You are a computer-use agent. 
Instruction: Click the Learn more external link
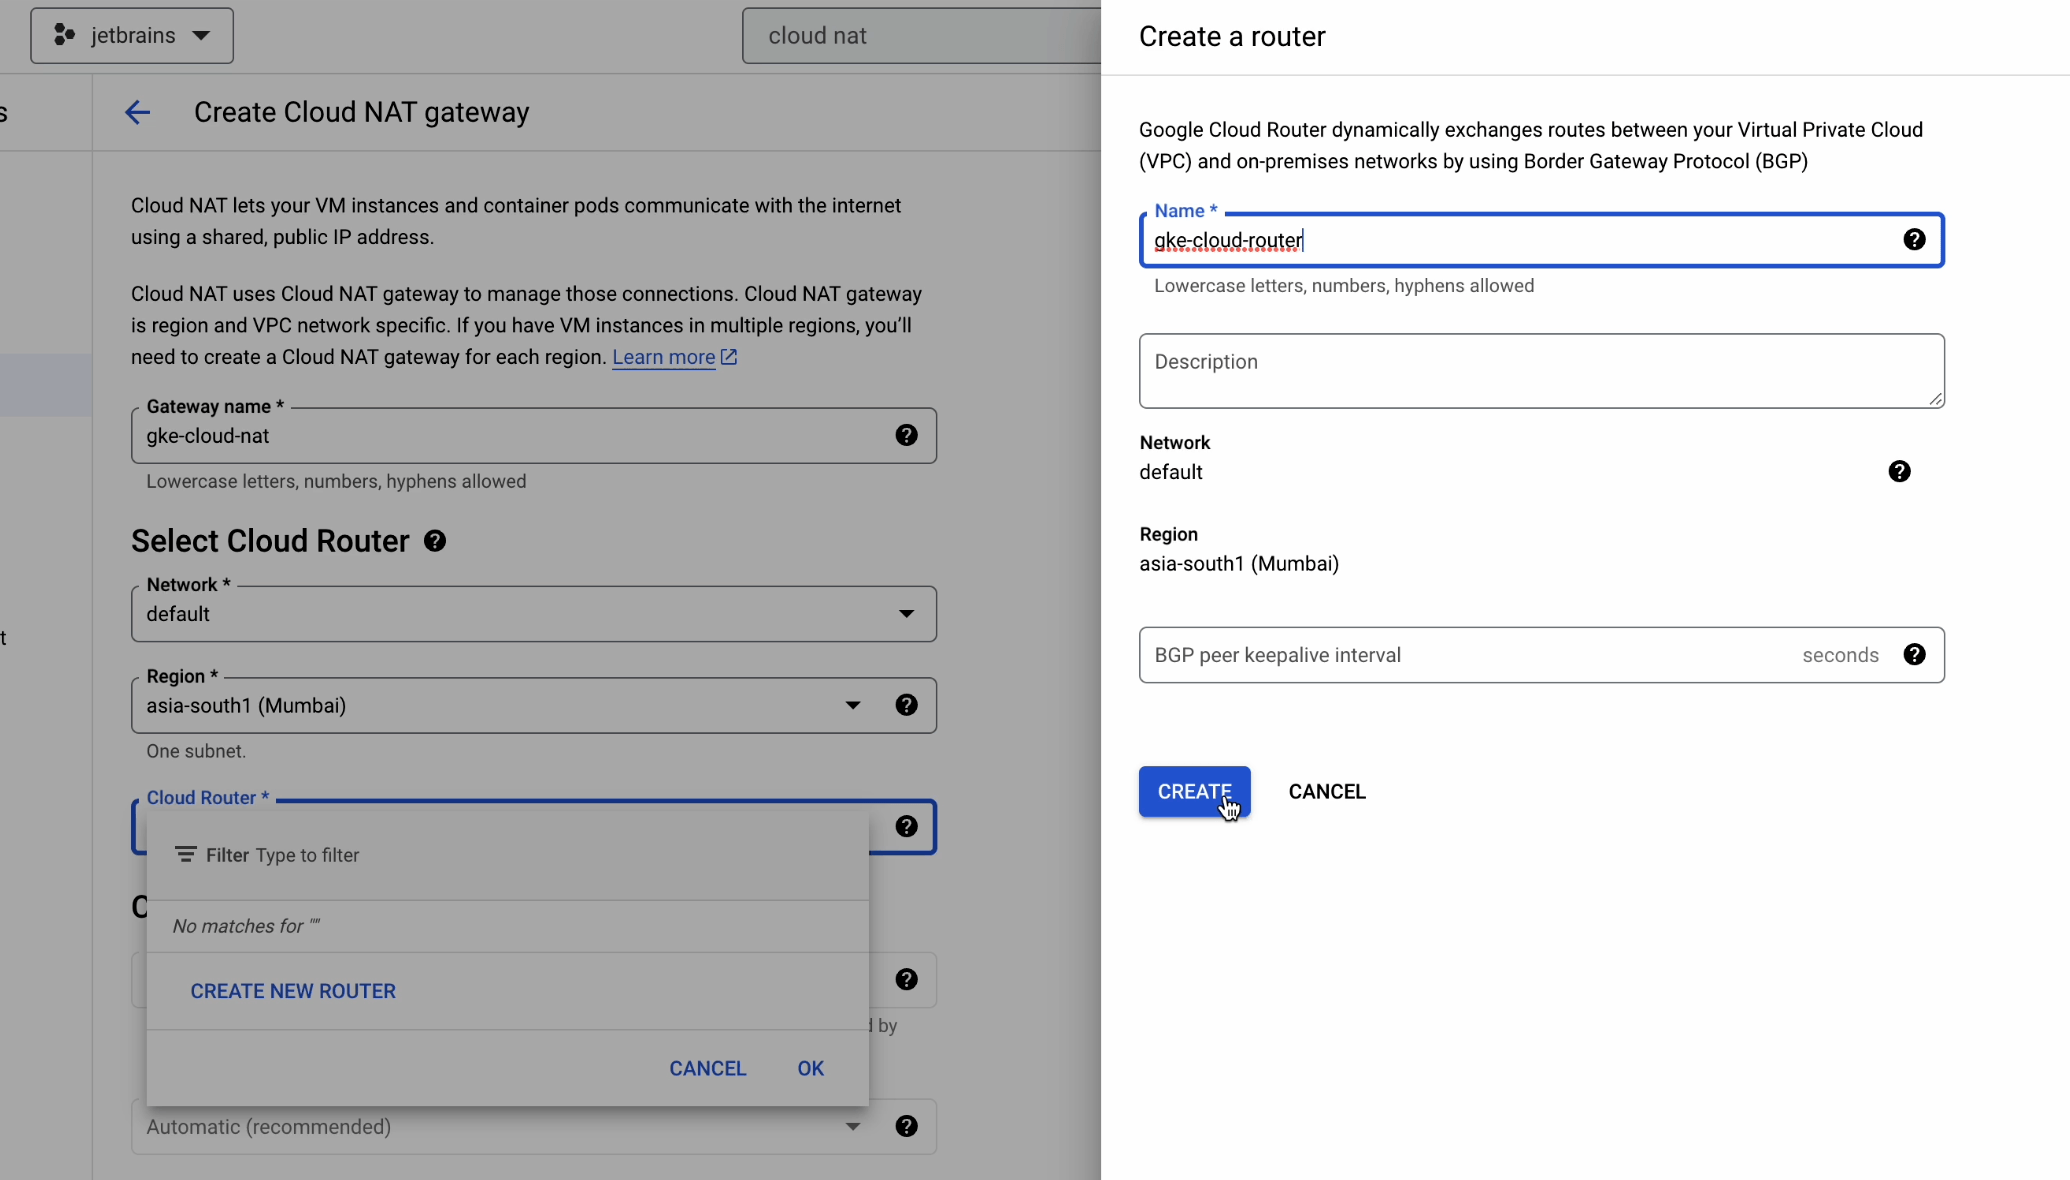[664, 357]
